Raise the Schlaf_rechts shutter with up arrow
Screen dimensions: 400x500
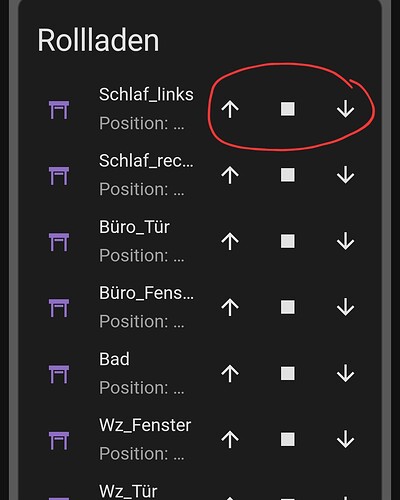tap(230, 175)
